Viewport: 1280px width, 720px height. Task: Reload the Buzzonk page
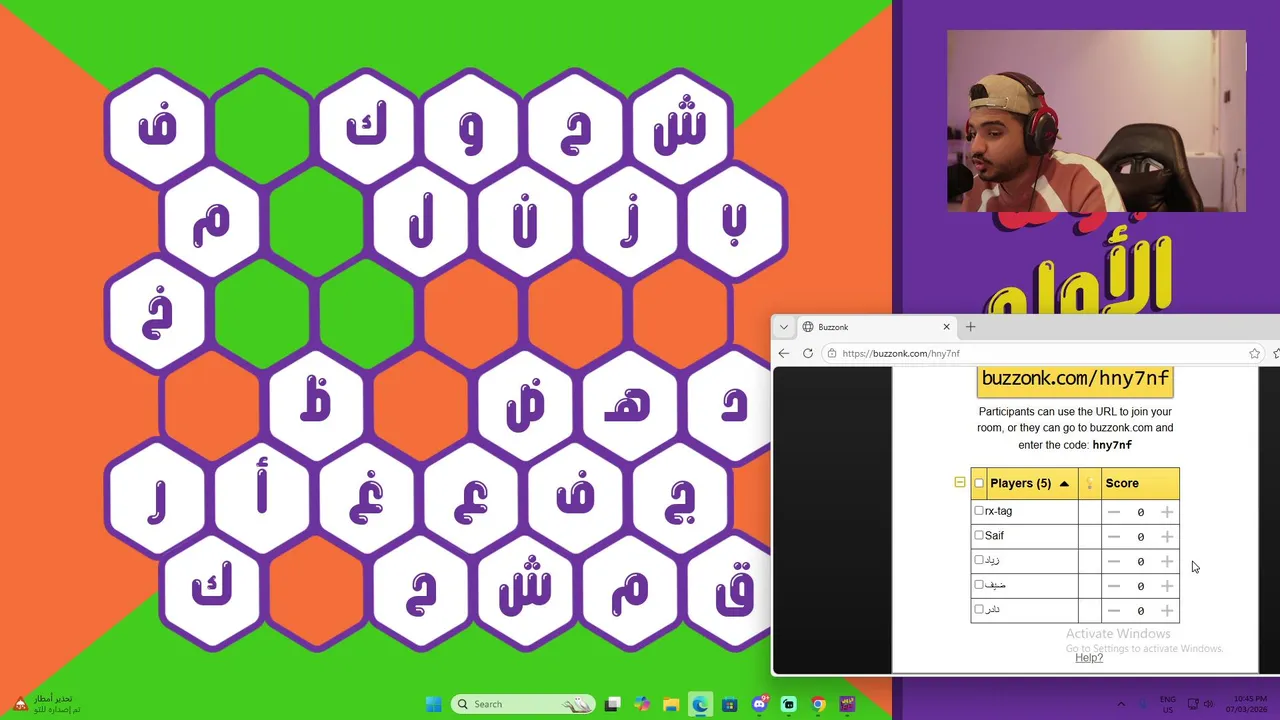808,353
